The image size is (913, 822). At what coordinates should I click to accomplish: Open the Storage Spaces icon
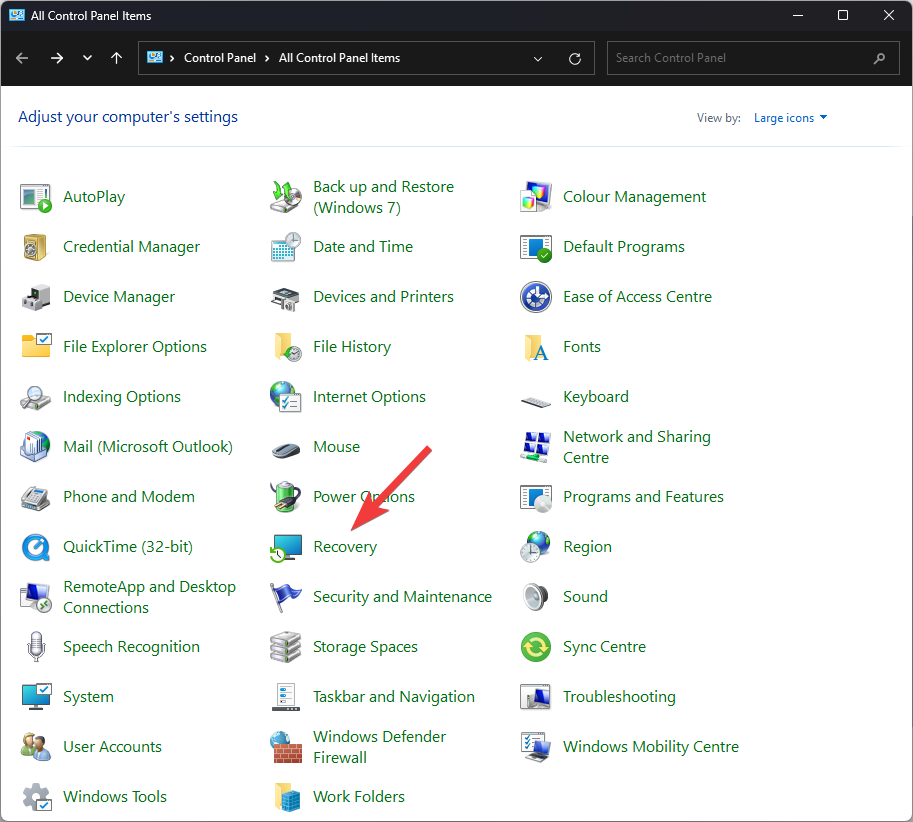click(x=286, y=647)
